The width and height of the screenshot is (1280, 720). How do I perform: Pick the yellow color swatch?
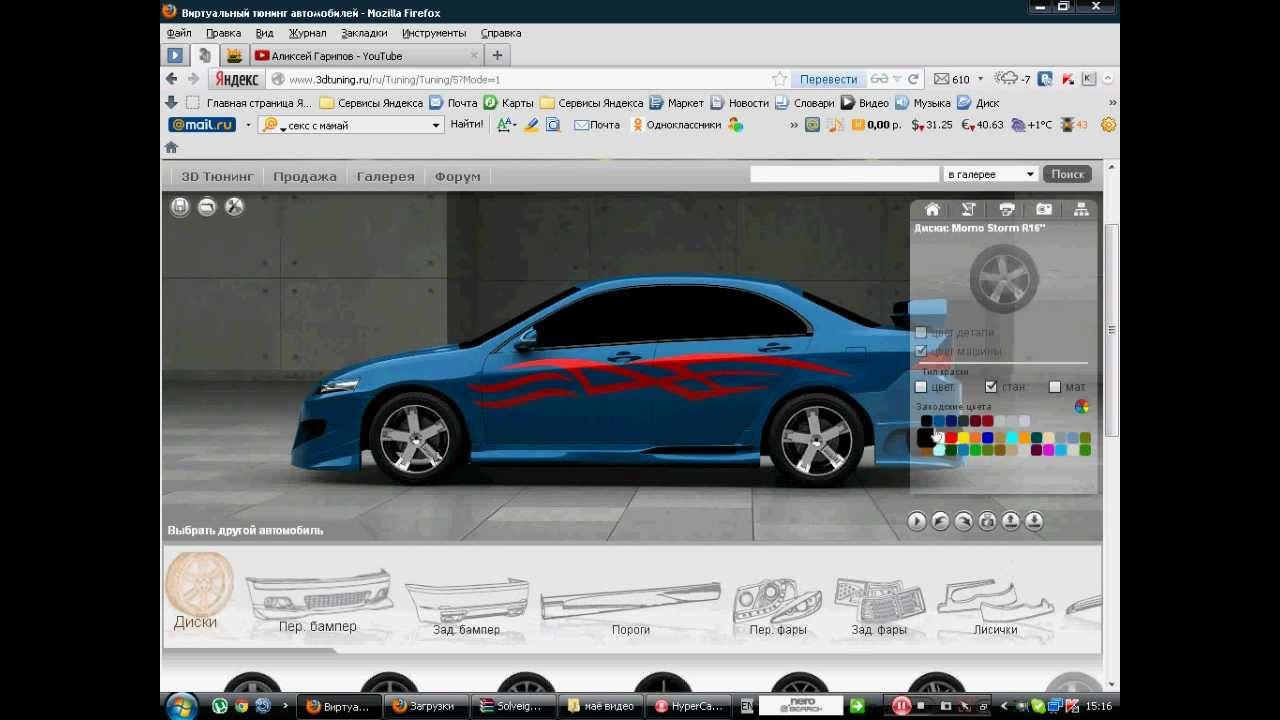(963, 438)
